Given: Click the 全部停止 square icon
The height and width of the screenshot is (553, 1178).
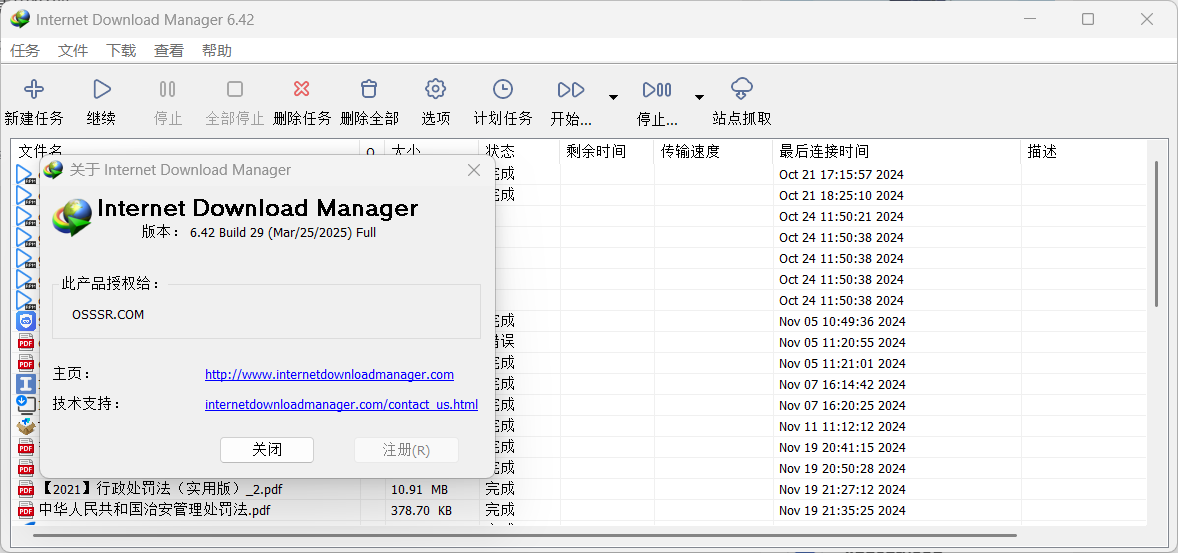Looking at the screenshot, I should [x=234, y=89].
